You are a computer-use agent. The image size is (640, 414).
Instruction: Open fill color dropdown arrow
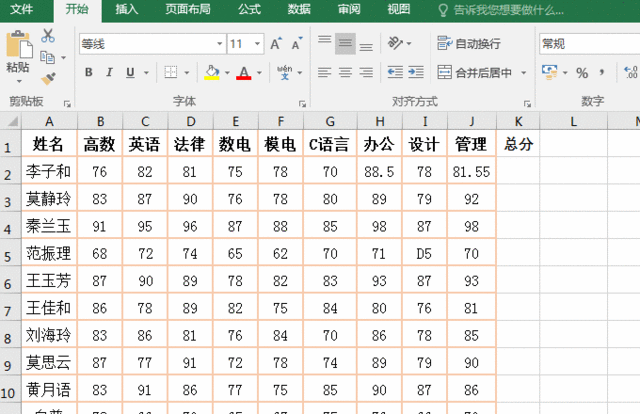227,73
